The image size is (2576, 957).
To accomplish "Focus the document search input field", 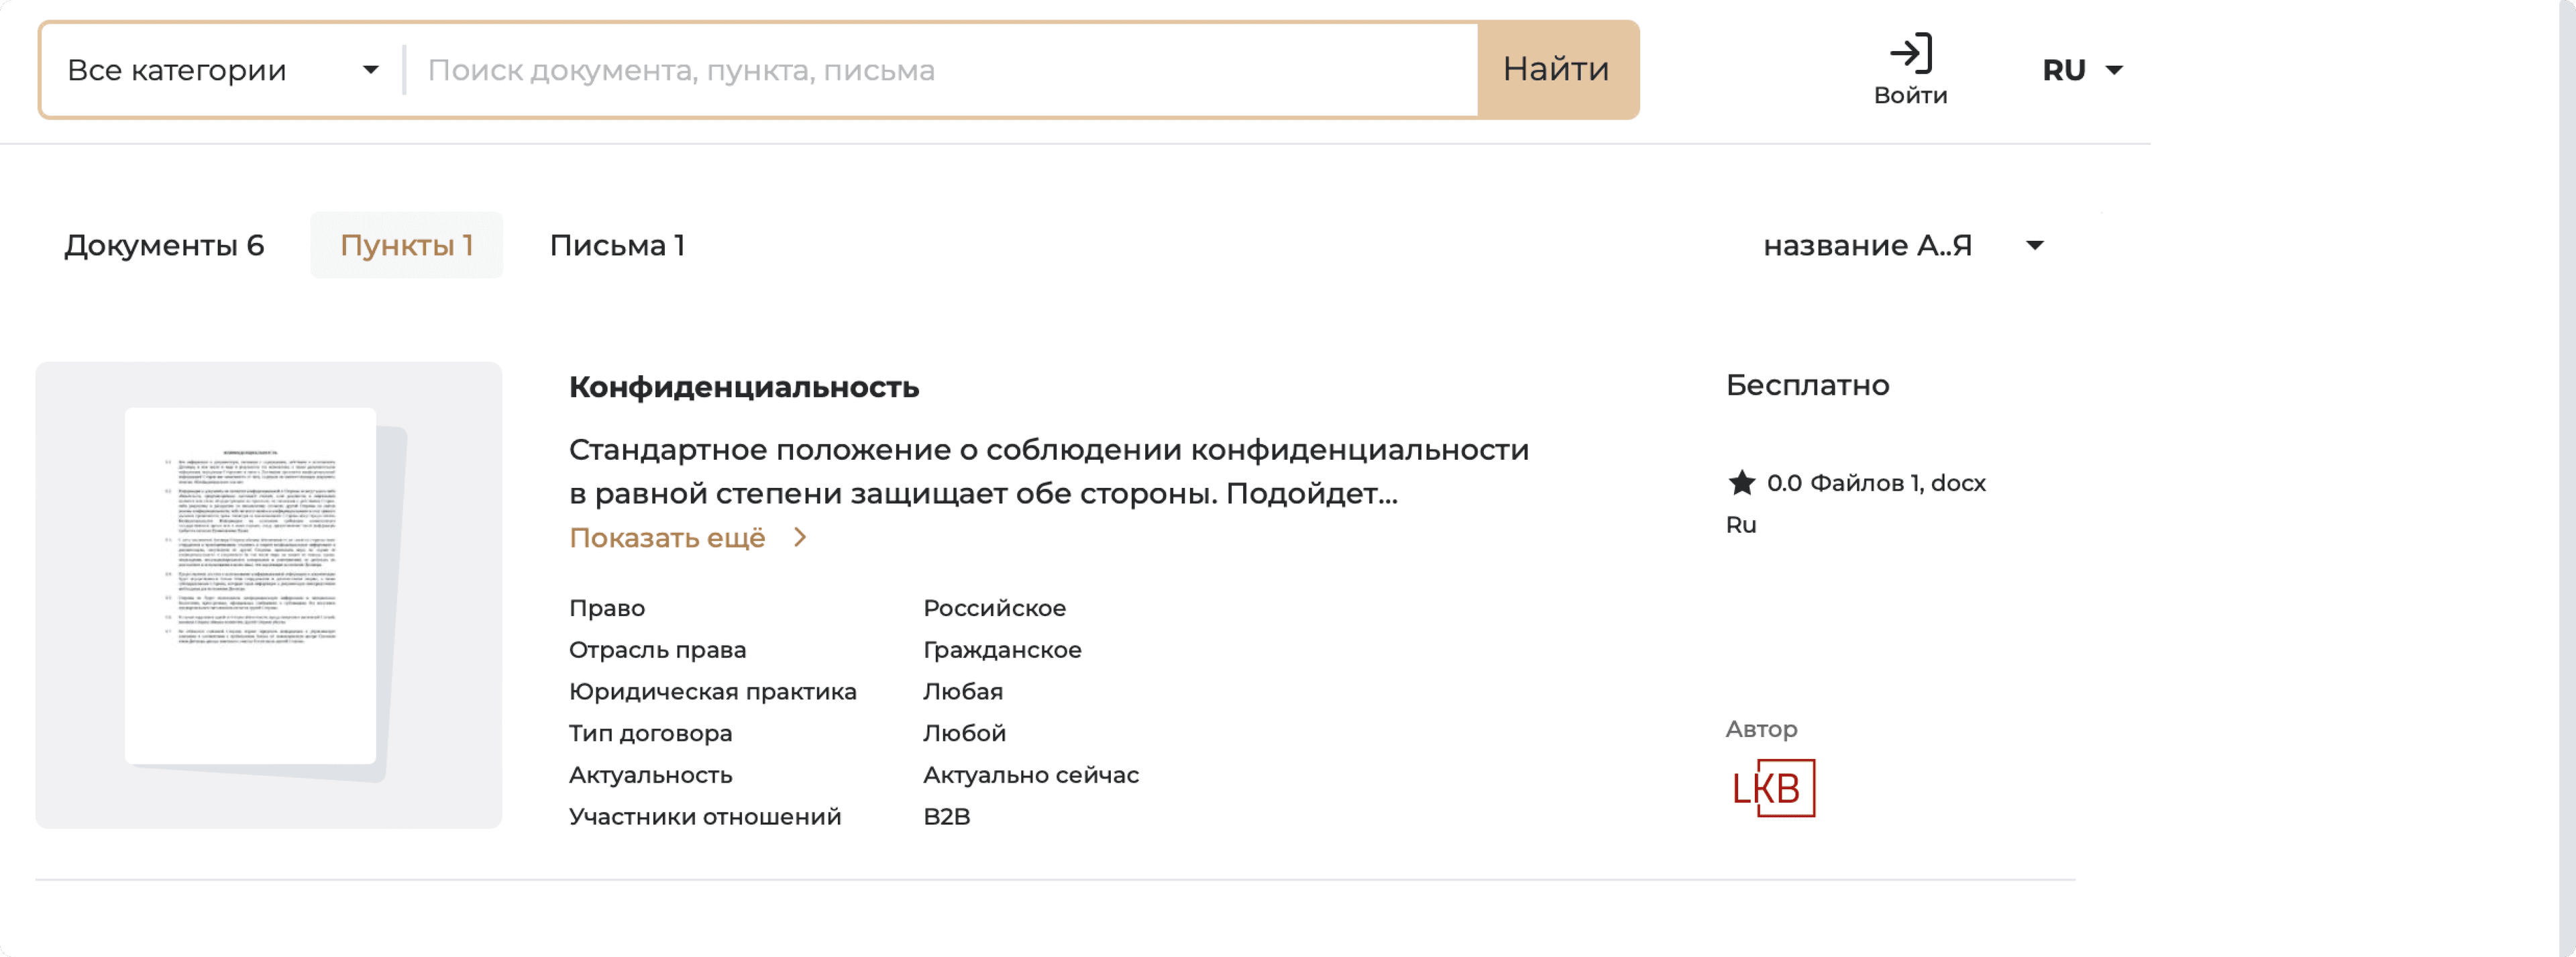I will [x=940, y=70].
